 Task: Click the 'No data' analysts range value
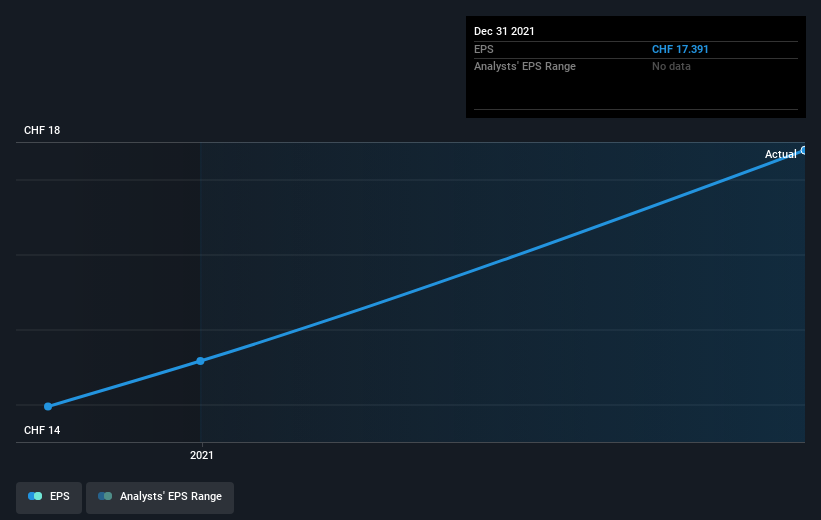(671, 67)
